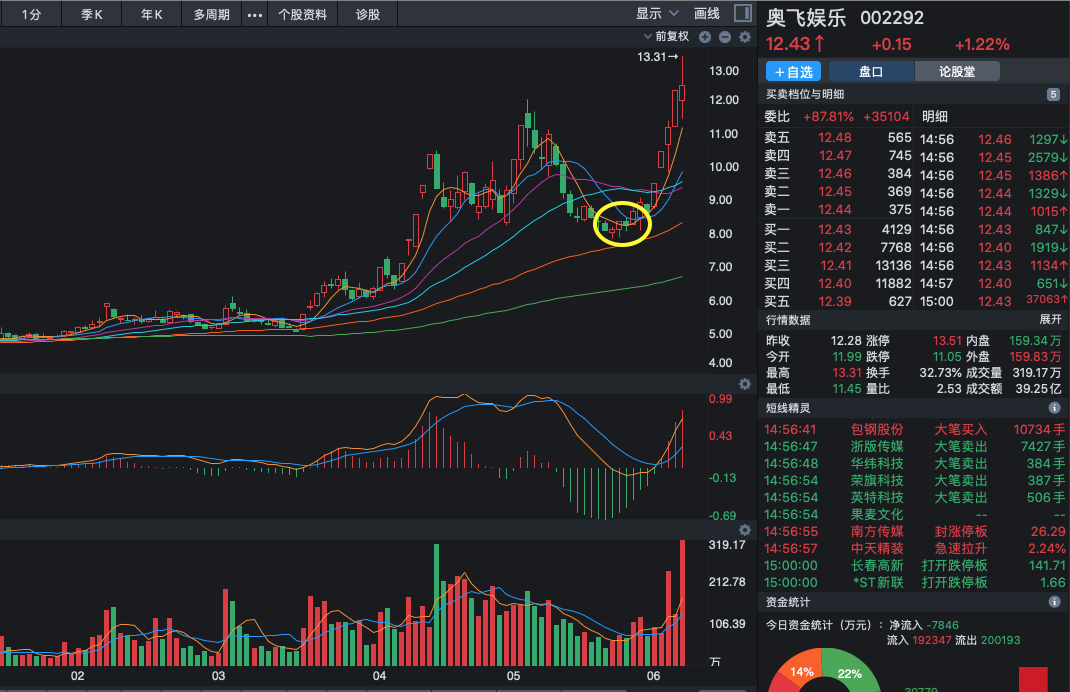Switch to 论股堂 tab
Image resolution: width=1070 pixels, height=692 pixels.
coord(957,72)
